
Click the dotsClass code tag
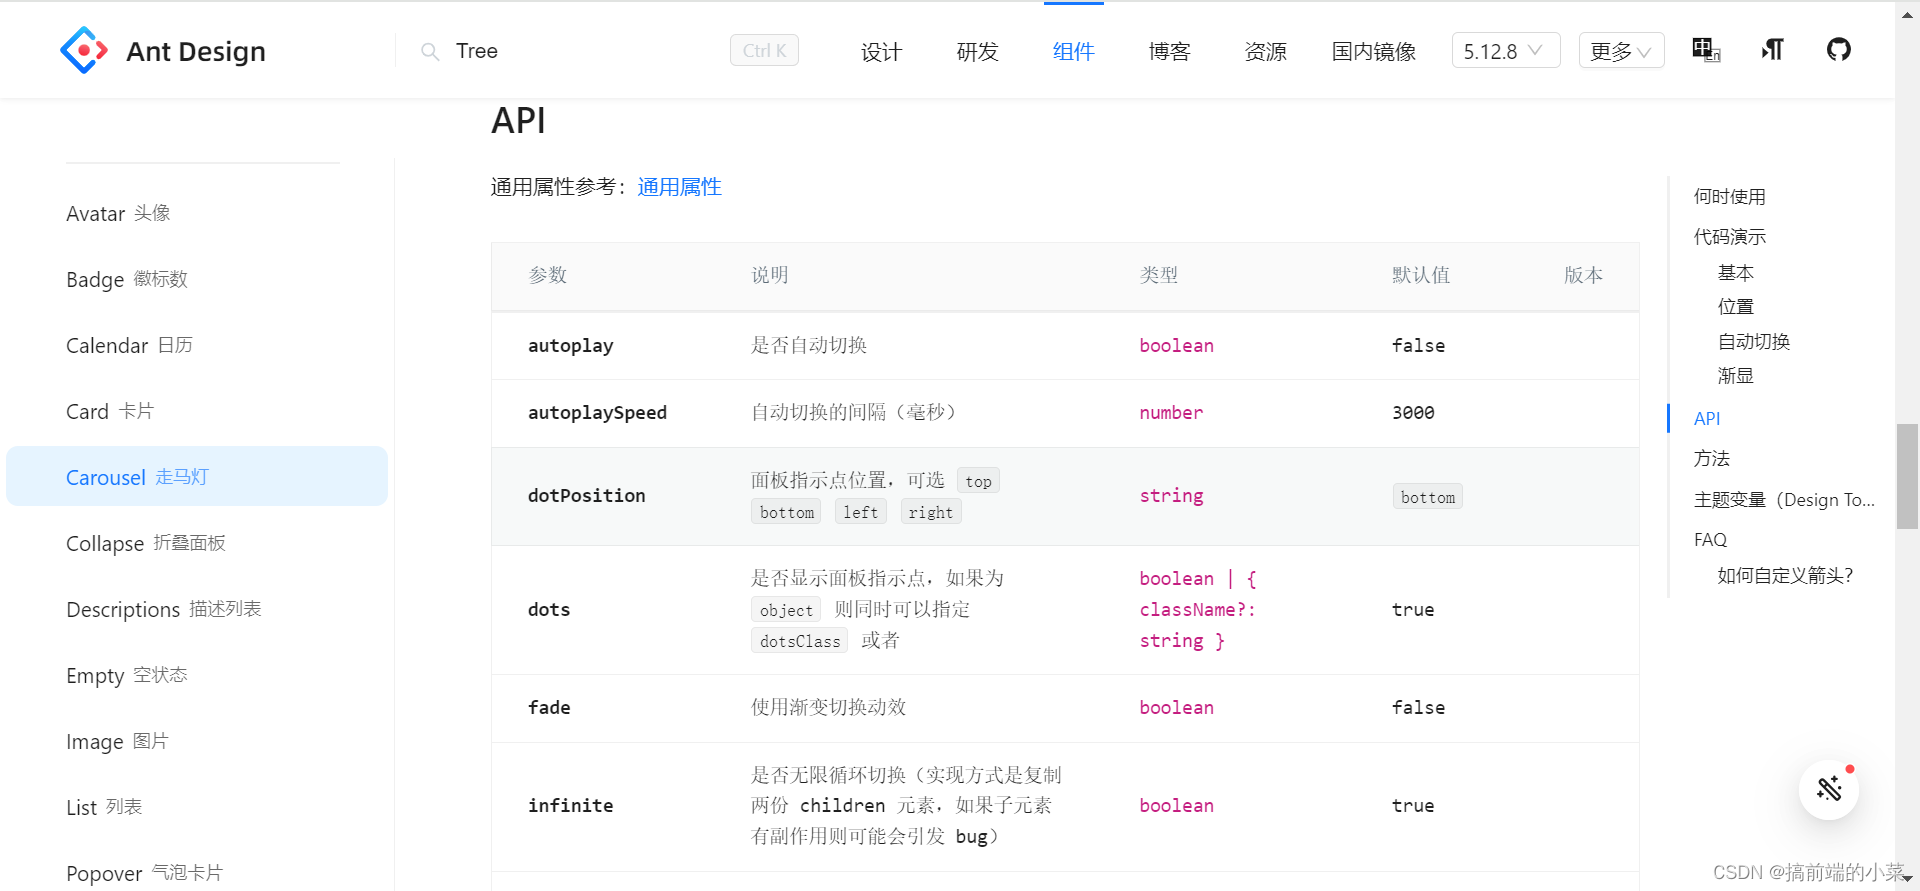799,641
